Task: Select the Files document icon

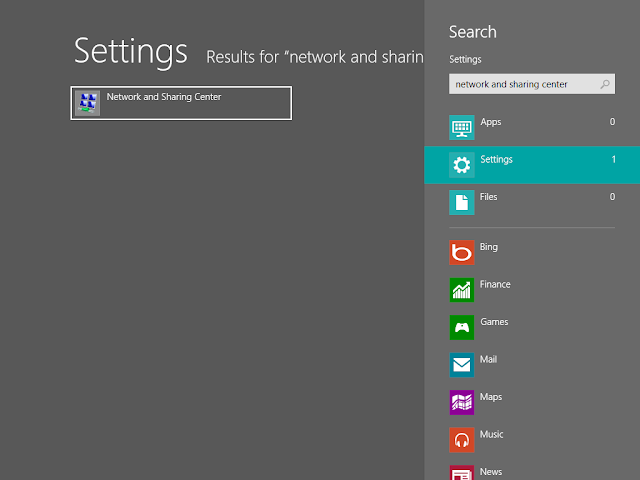Action: pos(462,202)
